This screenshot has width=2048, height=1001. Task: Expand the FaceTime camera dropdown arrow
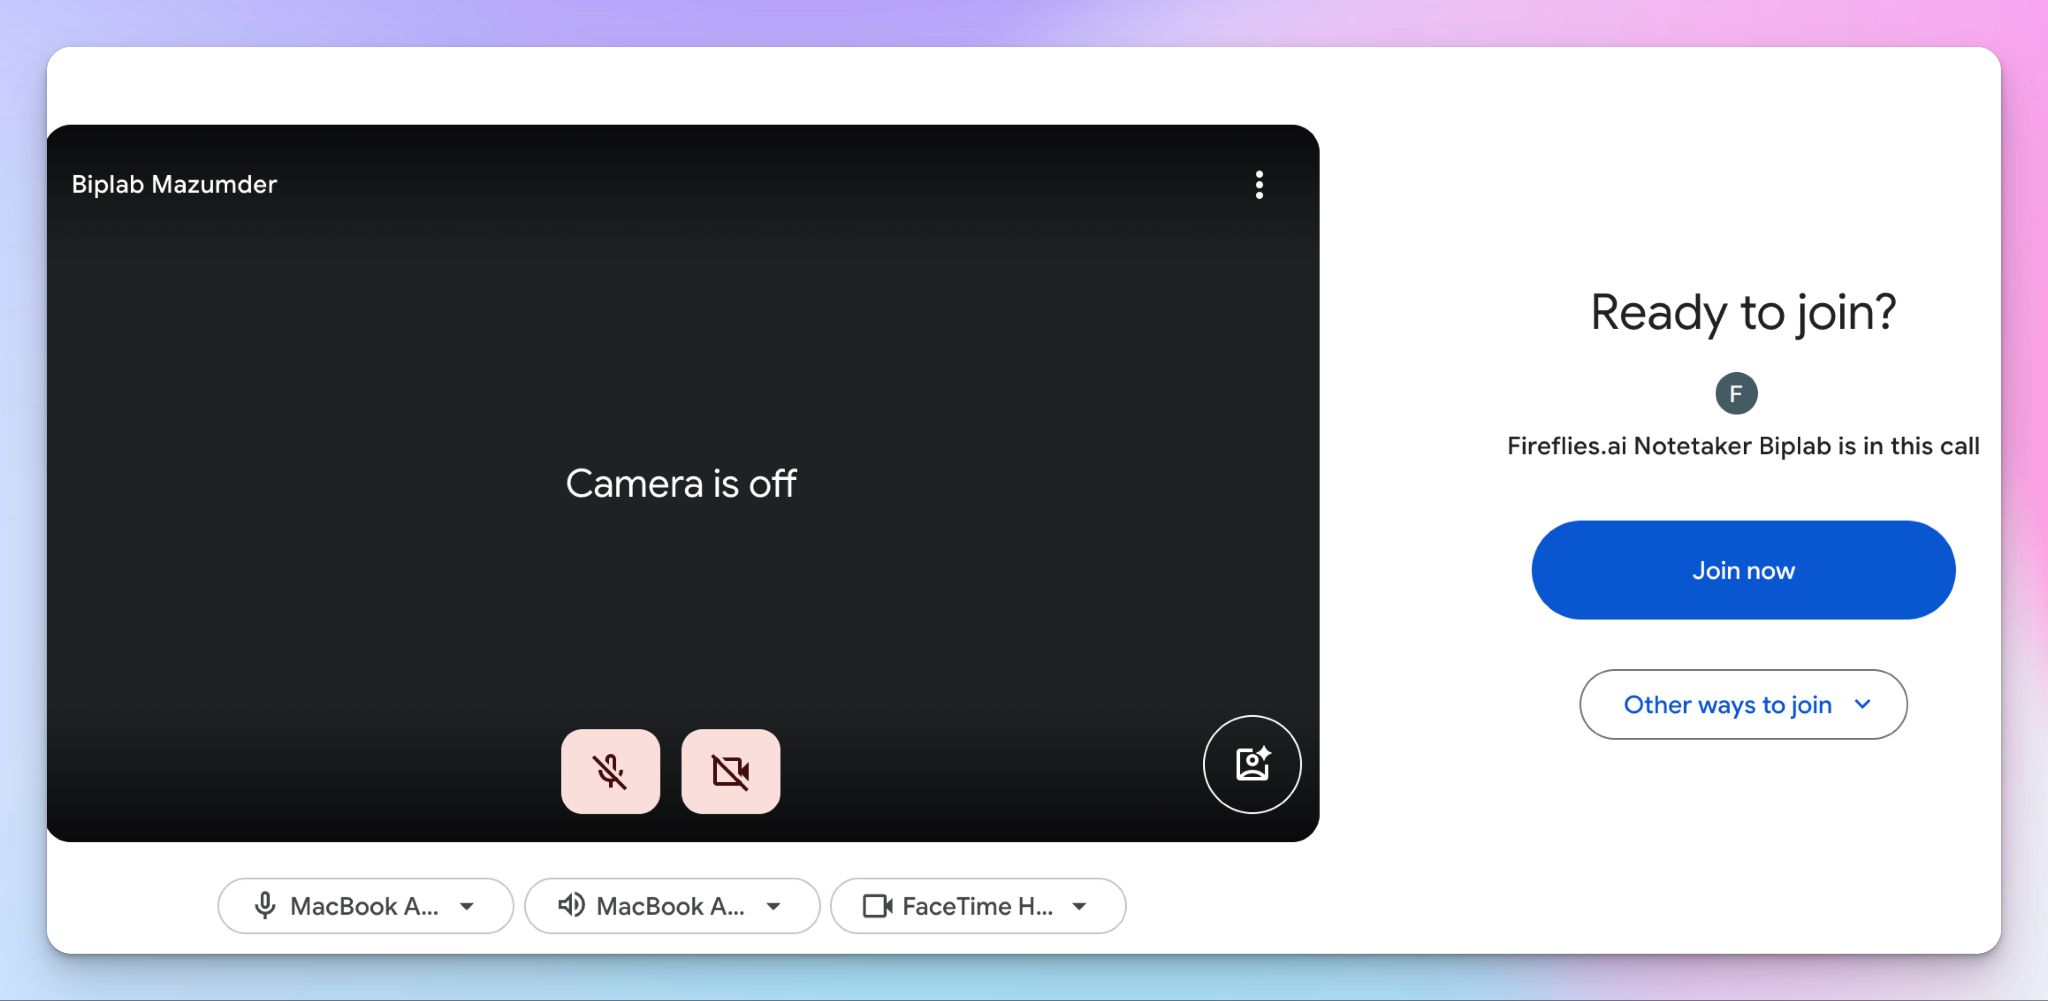coord(1079,907)
